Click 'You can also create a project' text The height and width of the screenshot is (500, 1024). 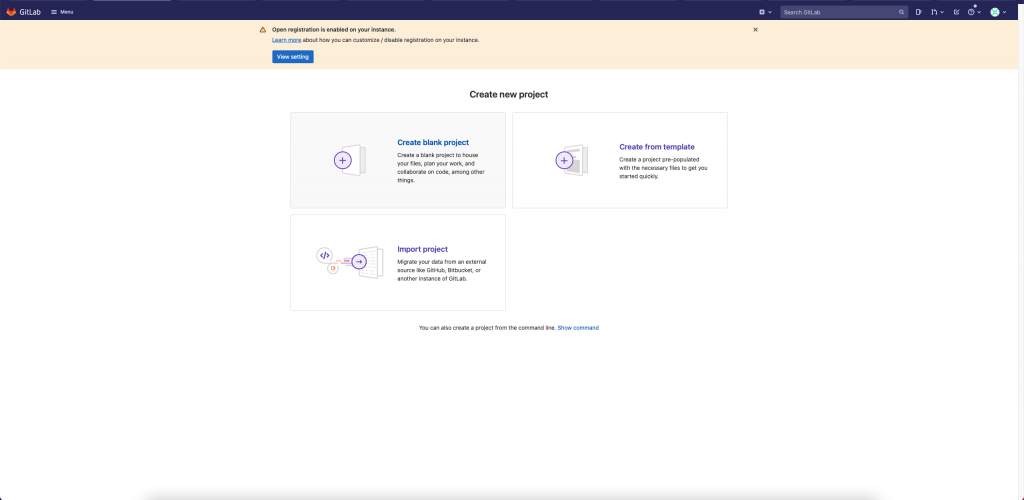point(487,328)
